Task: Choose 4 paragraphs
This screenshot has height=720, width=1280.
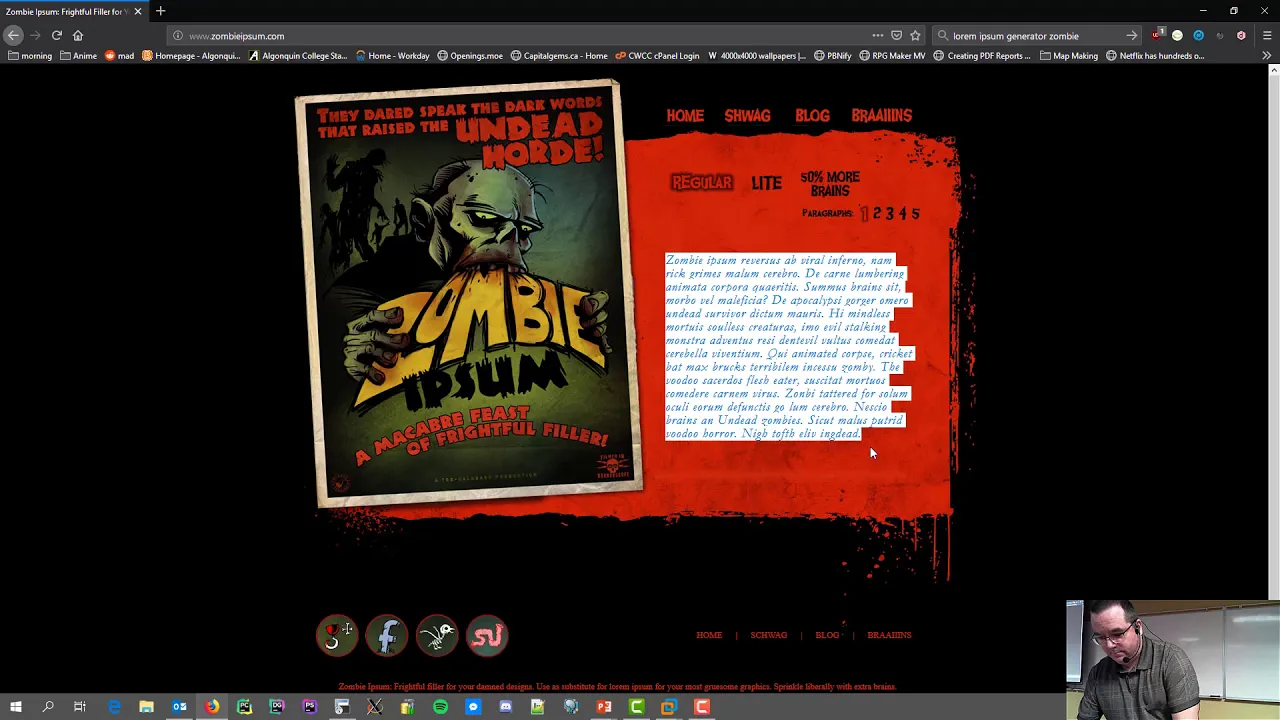Action: pyautogui.click(x=902, y=213)
